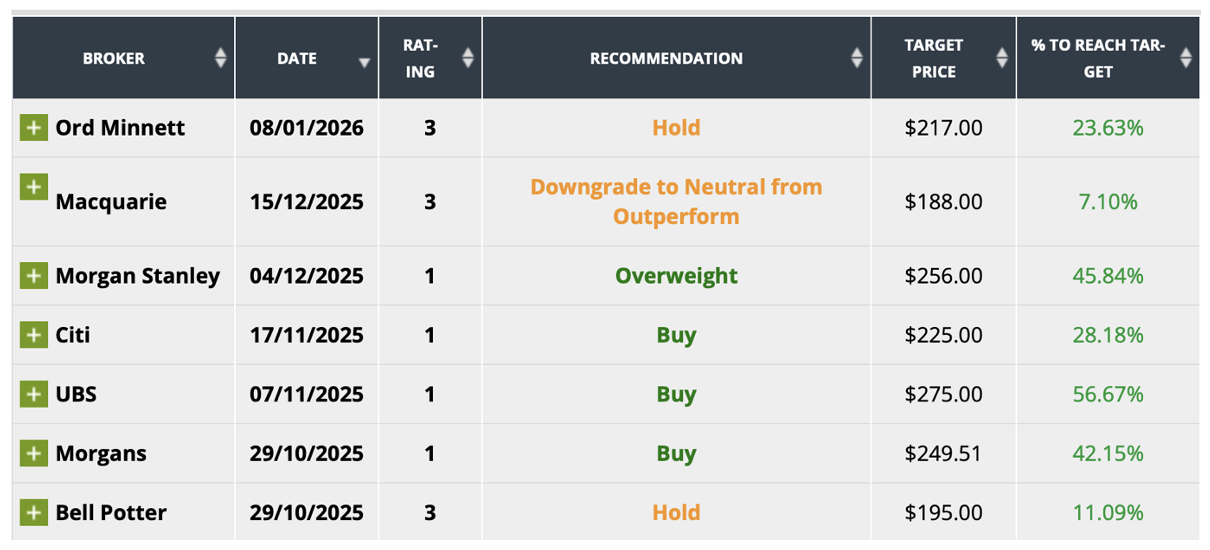Click the plus icon beside Morgans
Screen dimensions: 1210x550
33,453
